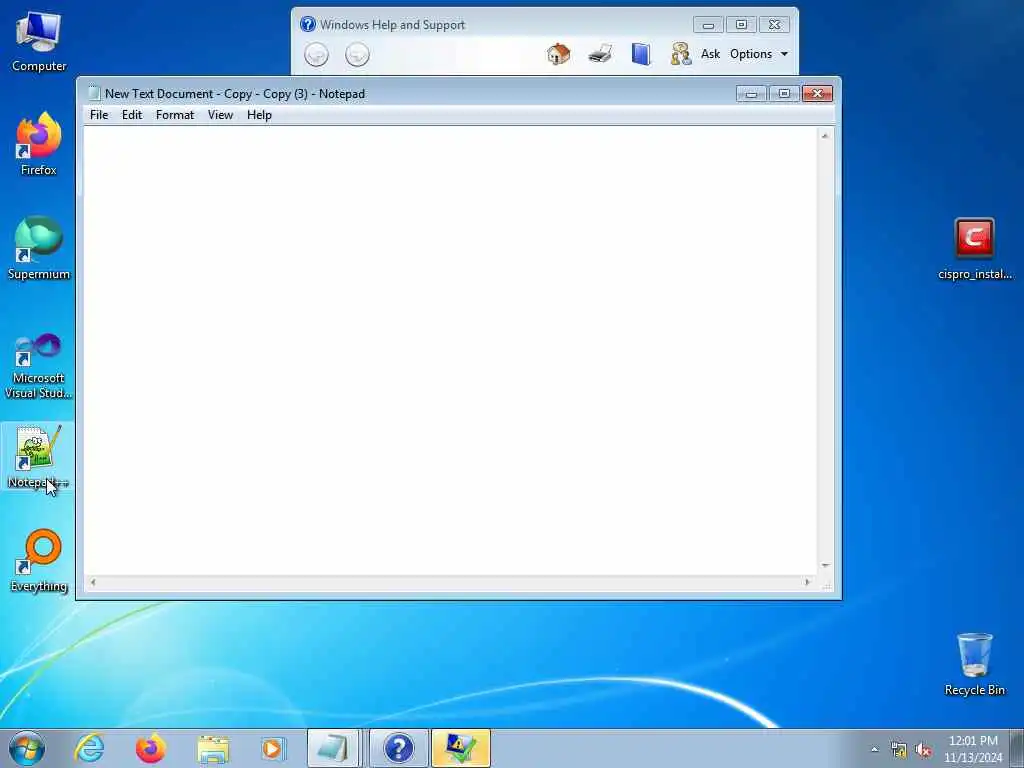Click the Ask link in Help and Support
Image resolution: width=1024 pixels, height=768 pixels.
click(x=711, y=54)
